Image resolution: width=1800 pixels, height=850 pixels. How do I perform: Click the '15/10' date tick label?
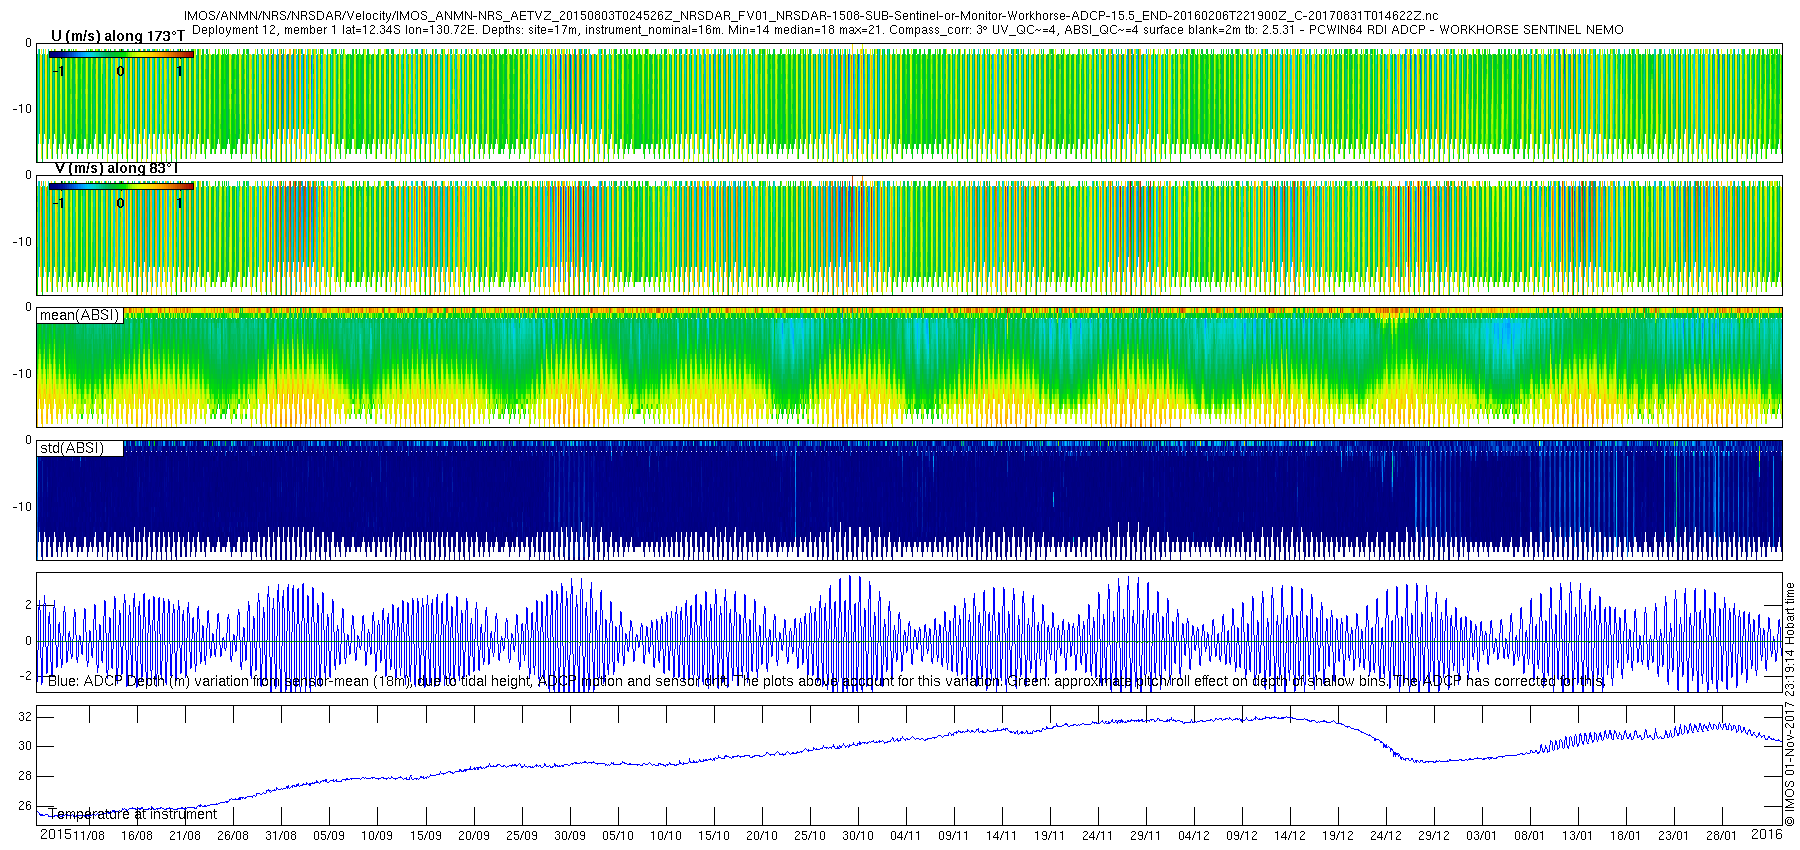pyautogui.click(x=713, y=836)
